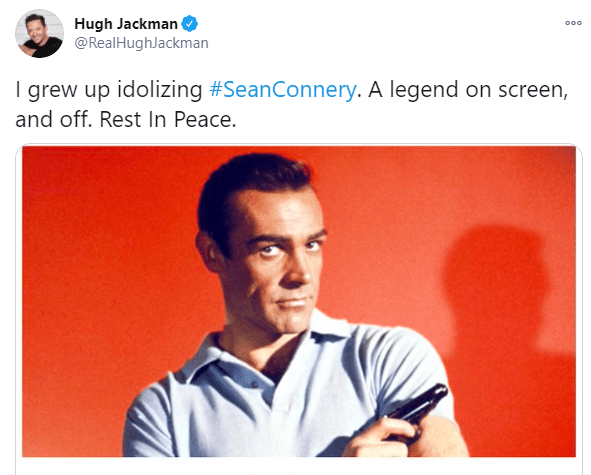591x475 pixels.
Task: Select the "Rest In Peace." text
Action: tap(168, 120)
